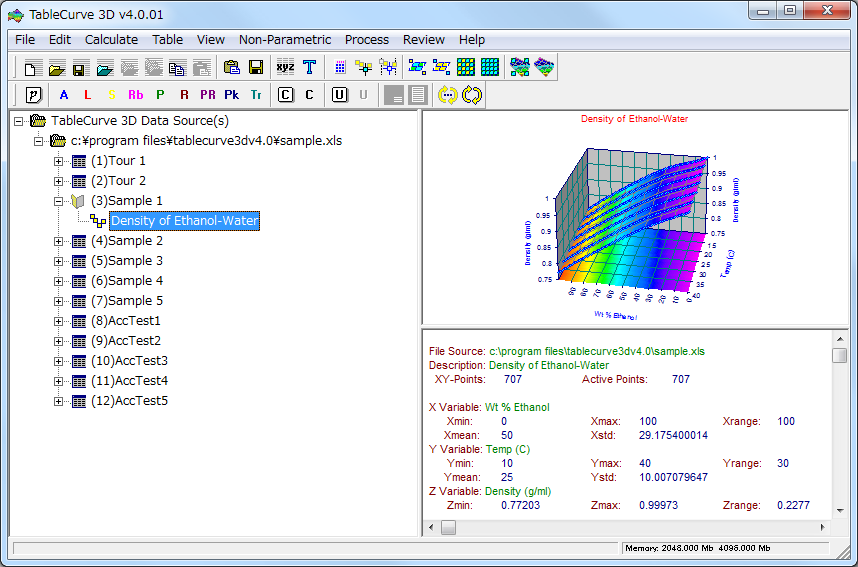
Task: Toggle the boxed P process button
Action: tap(32, 95)
